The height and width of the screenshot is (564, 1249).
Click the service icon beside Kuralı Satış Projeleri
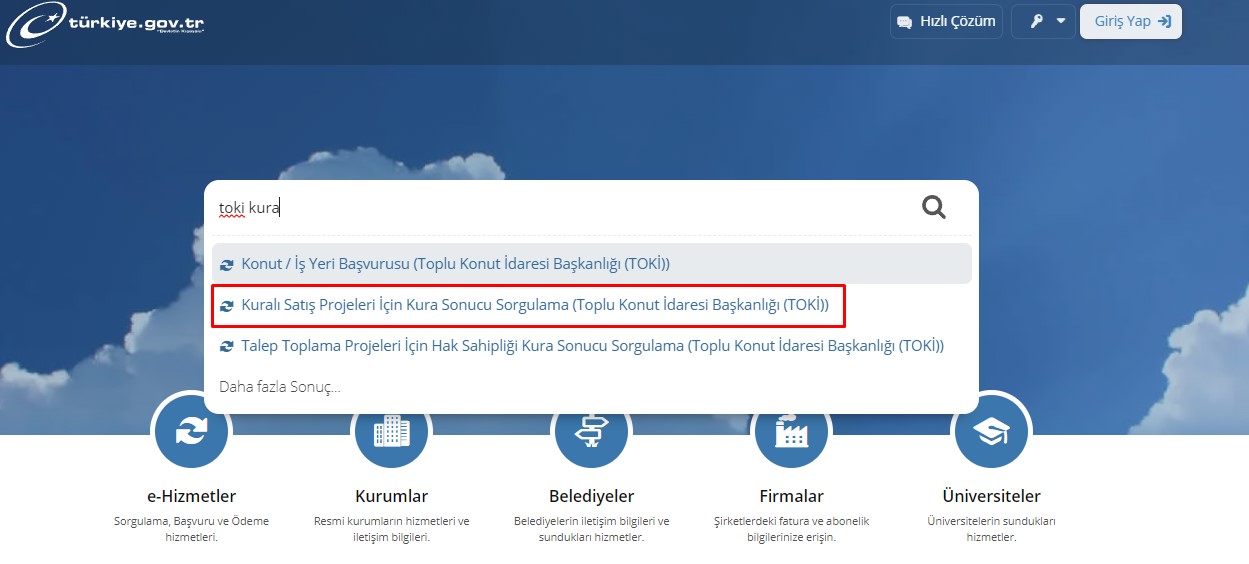click(x=227, y=306)
